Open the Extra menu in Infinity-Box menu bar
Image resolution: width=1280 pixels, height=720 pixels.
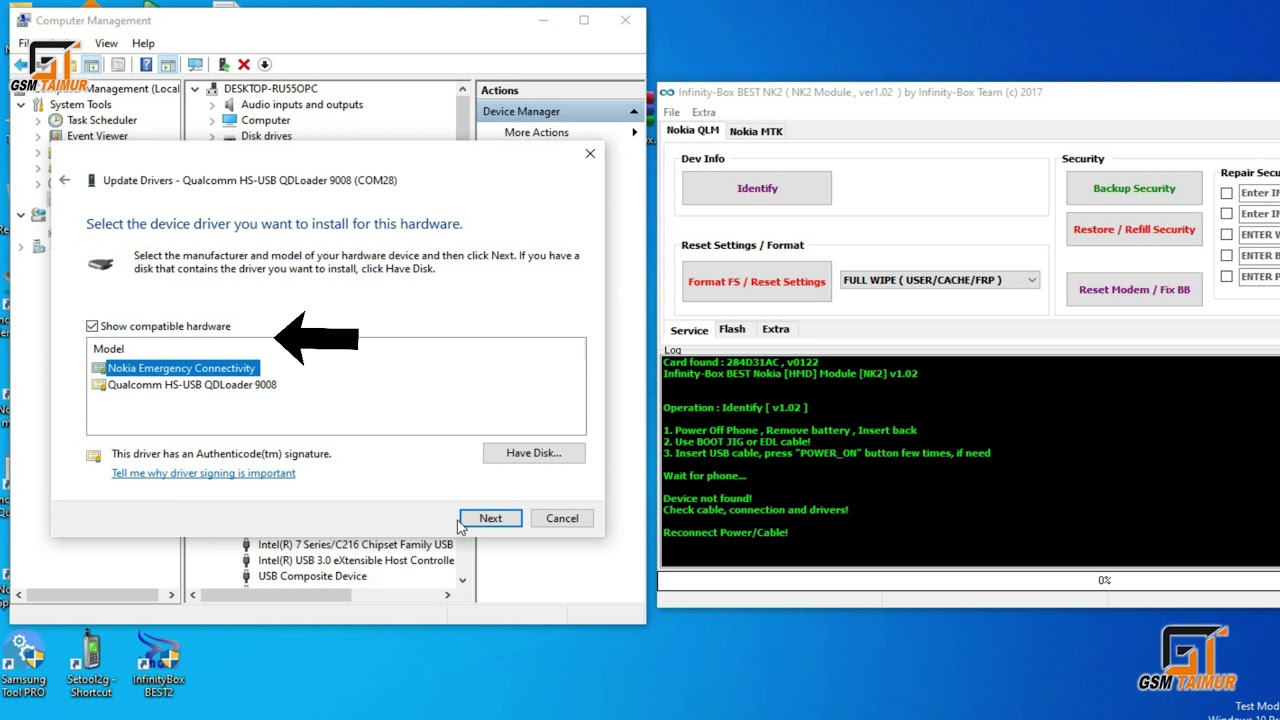[x=704, y=112]
